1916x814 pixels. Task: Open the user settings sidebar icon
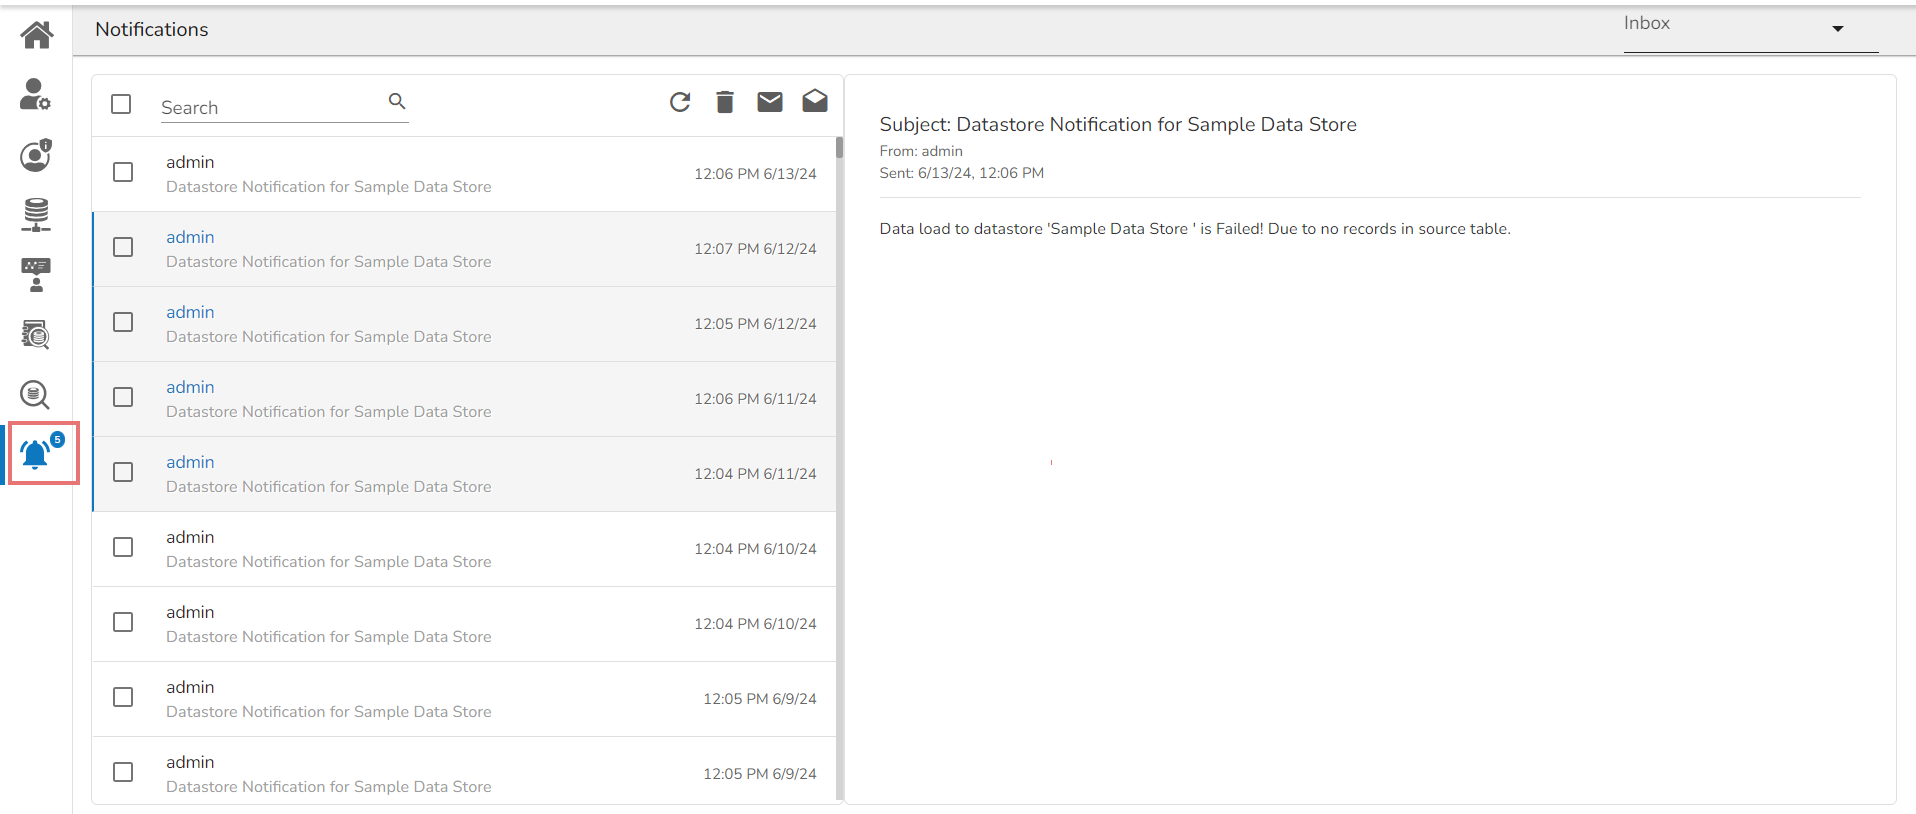(35, 95)
